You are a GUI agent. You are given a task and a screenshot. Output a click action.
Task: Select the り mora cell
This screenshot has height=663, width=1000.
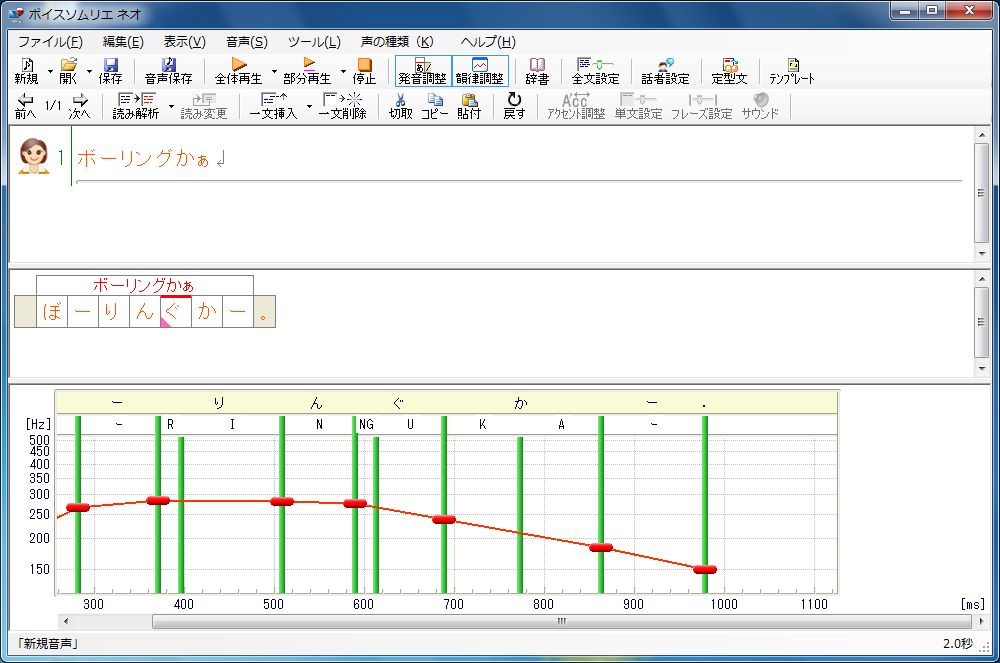(114, 311)
